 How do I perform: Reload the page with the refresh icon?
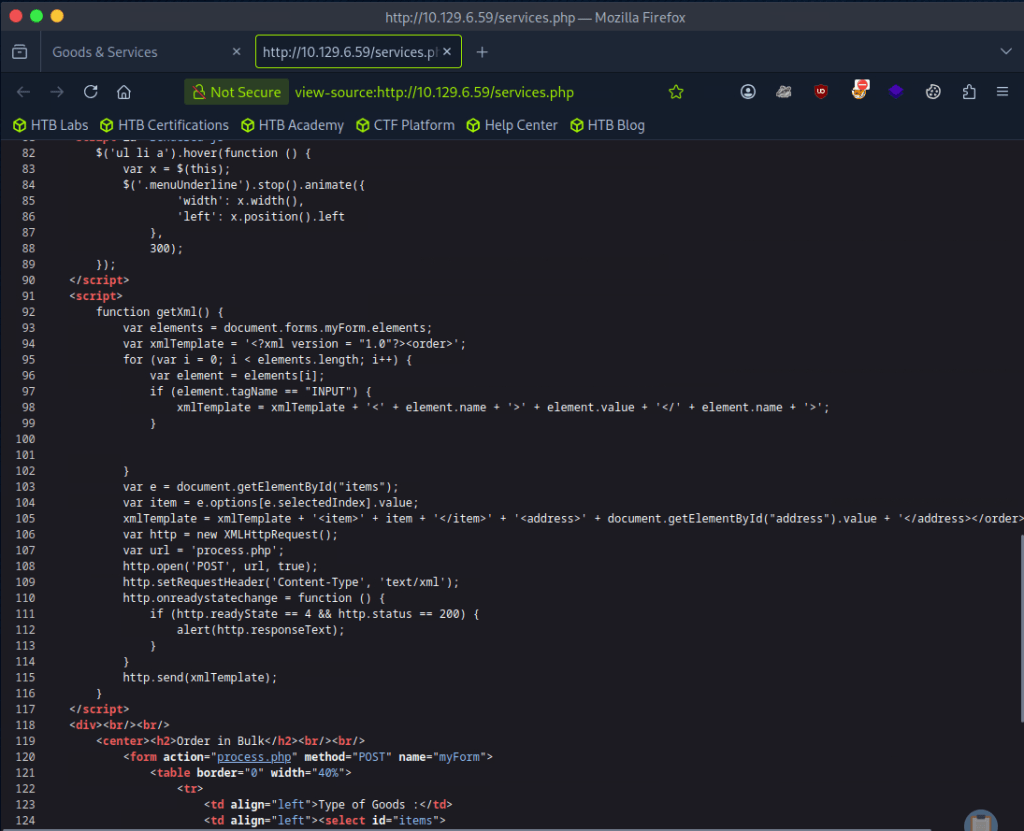[90, 92]
